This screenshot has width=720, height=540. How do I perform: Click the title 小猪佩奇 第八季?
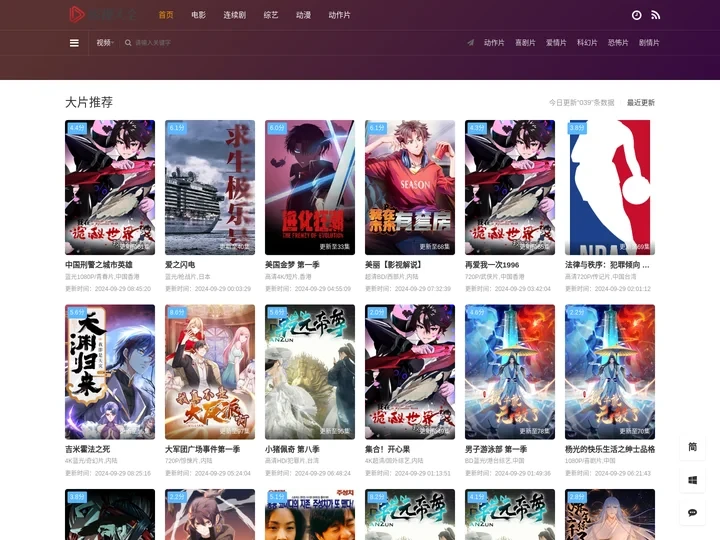point(292,450)
